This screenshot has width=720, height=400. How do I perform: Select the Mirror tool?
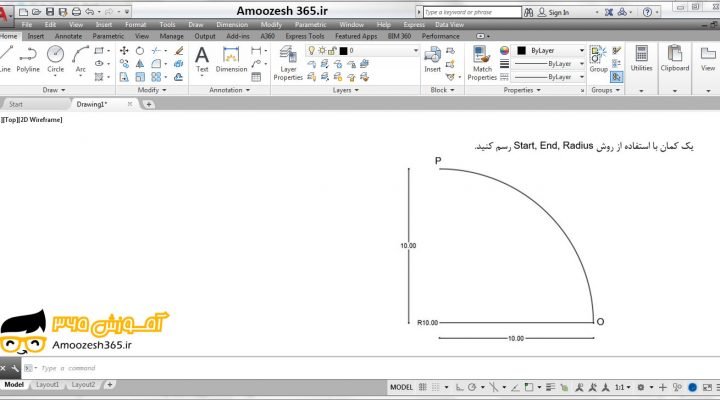(140, 64)
